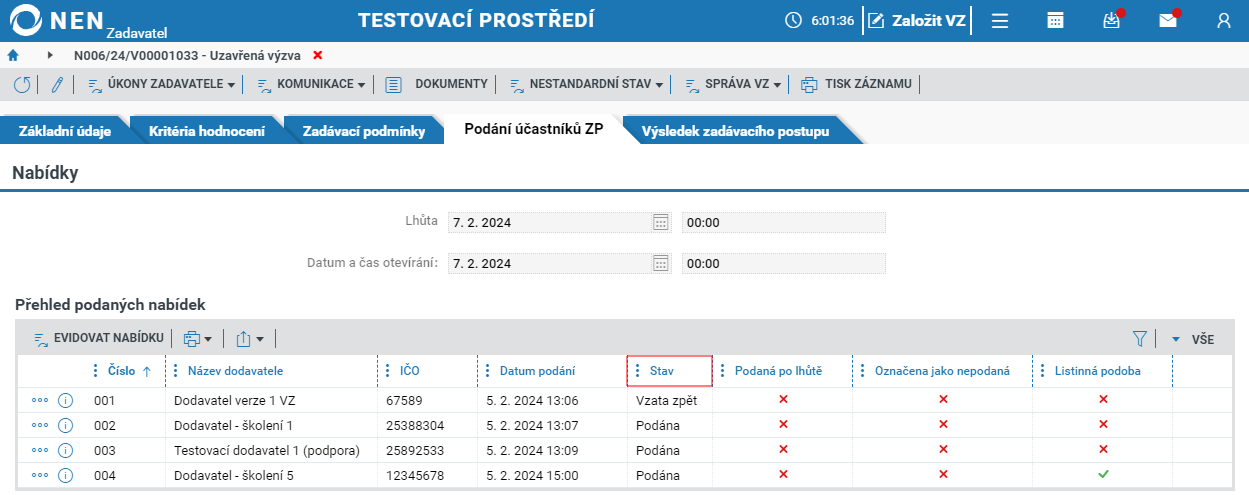Image resolution: width=1249 pixels, height=495 pixels.
Task: Open the Komunikace dropdown menu
Action: 311,84
